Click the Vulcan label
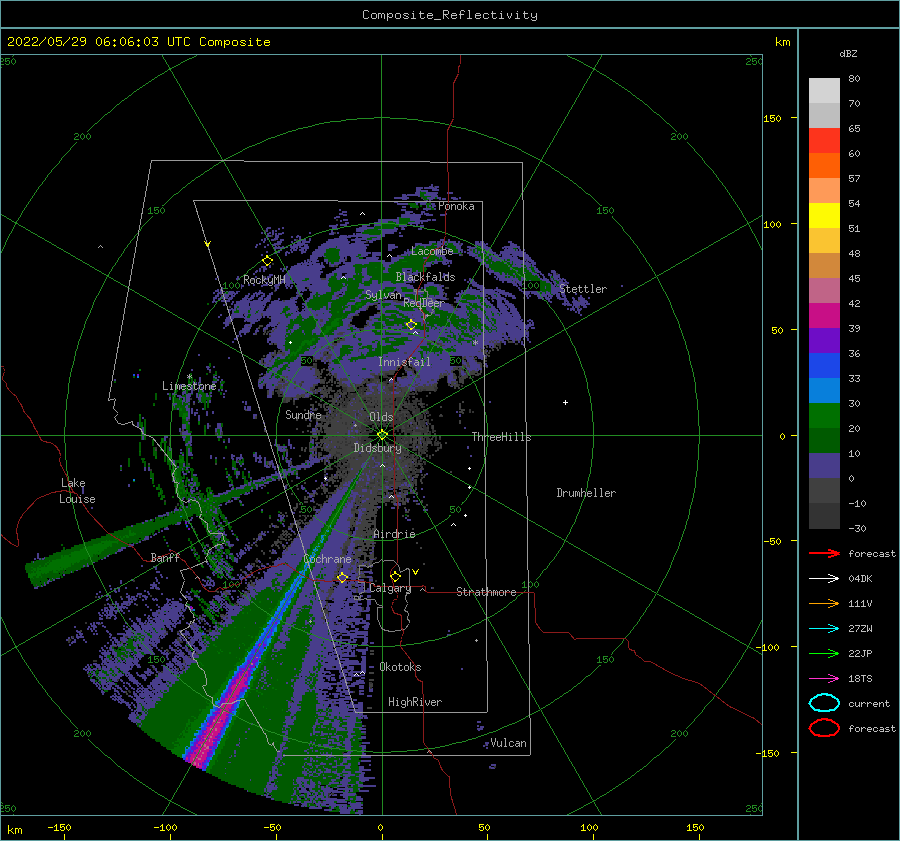Viewport: 900px width, 841px height. (x=509, y=743)
